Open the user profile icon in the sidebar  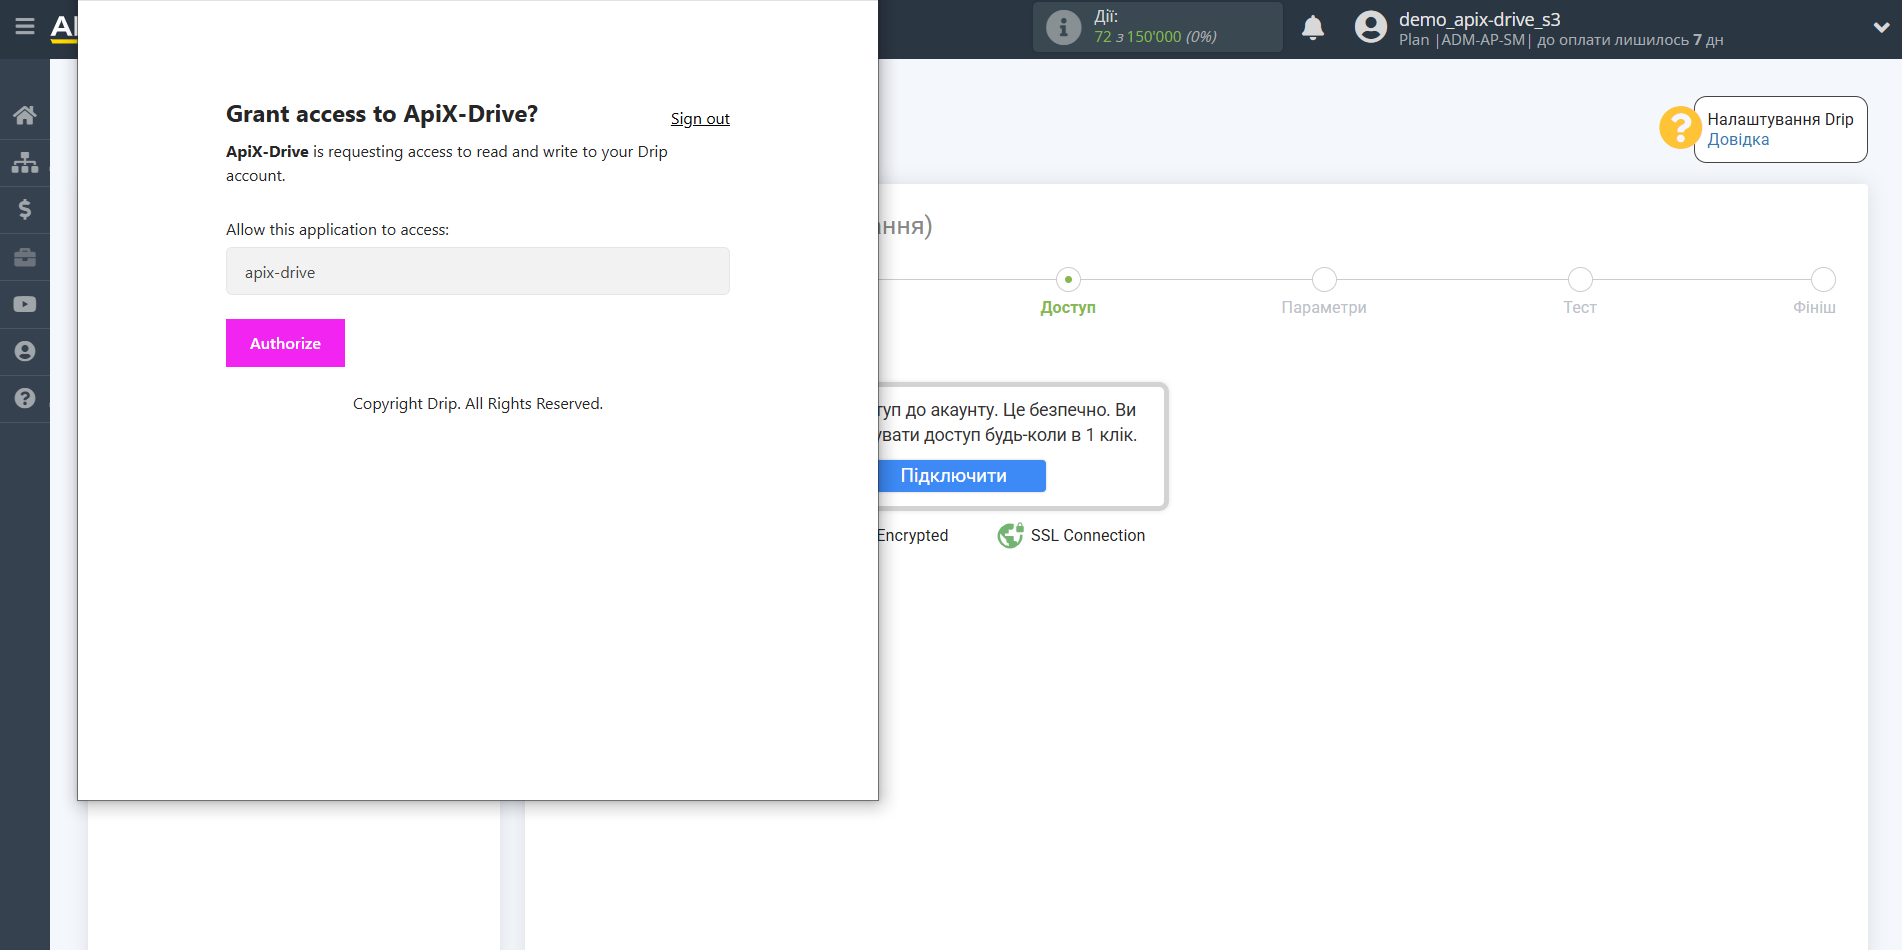(x=25, y=351)
